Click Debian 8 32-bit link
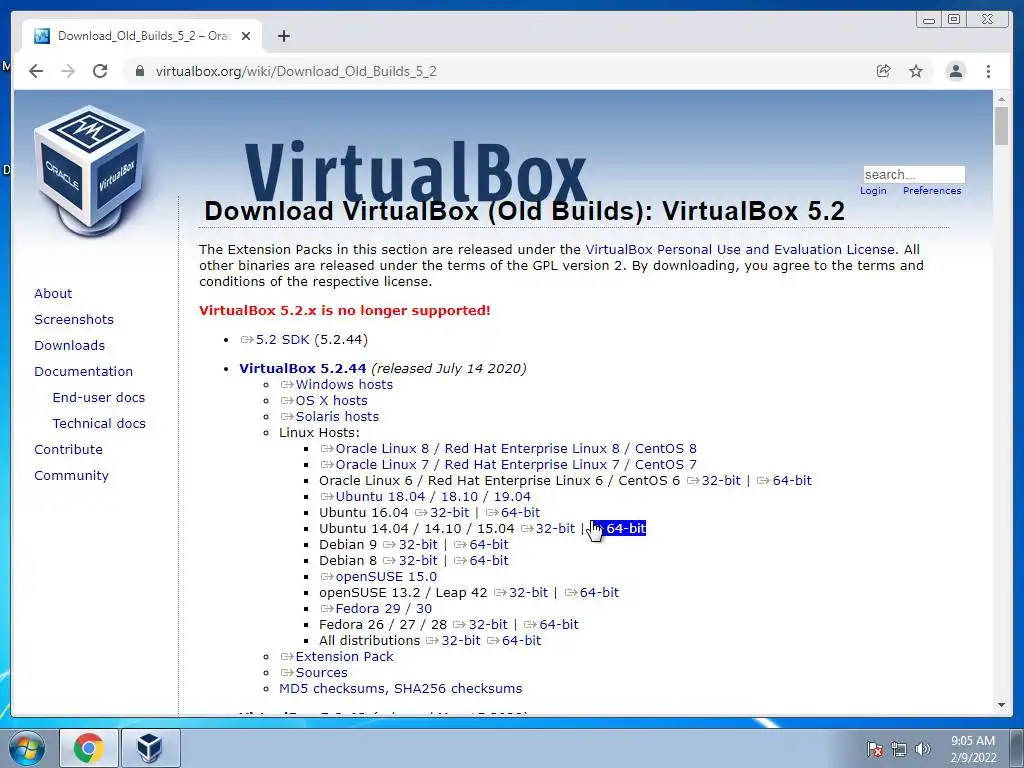 [410, 560]
